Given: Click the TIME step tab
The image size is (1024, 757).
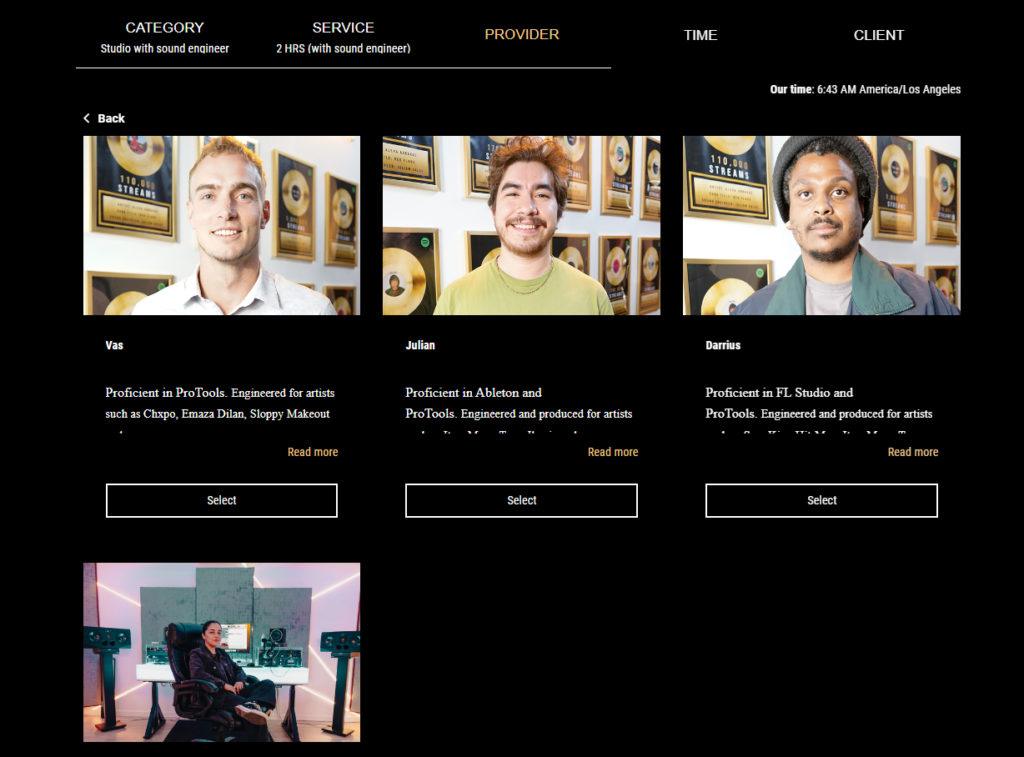Looking at the screenshot, I should point(700,35).
